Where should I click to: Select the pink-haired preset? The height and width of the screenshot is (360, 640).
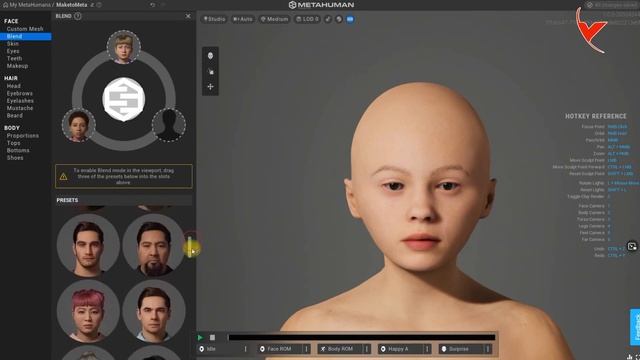point(88,311)
